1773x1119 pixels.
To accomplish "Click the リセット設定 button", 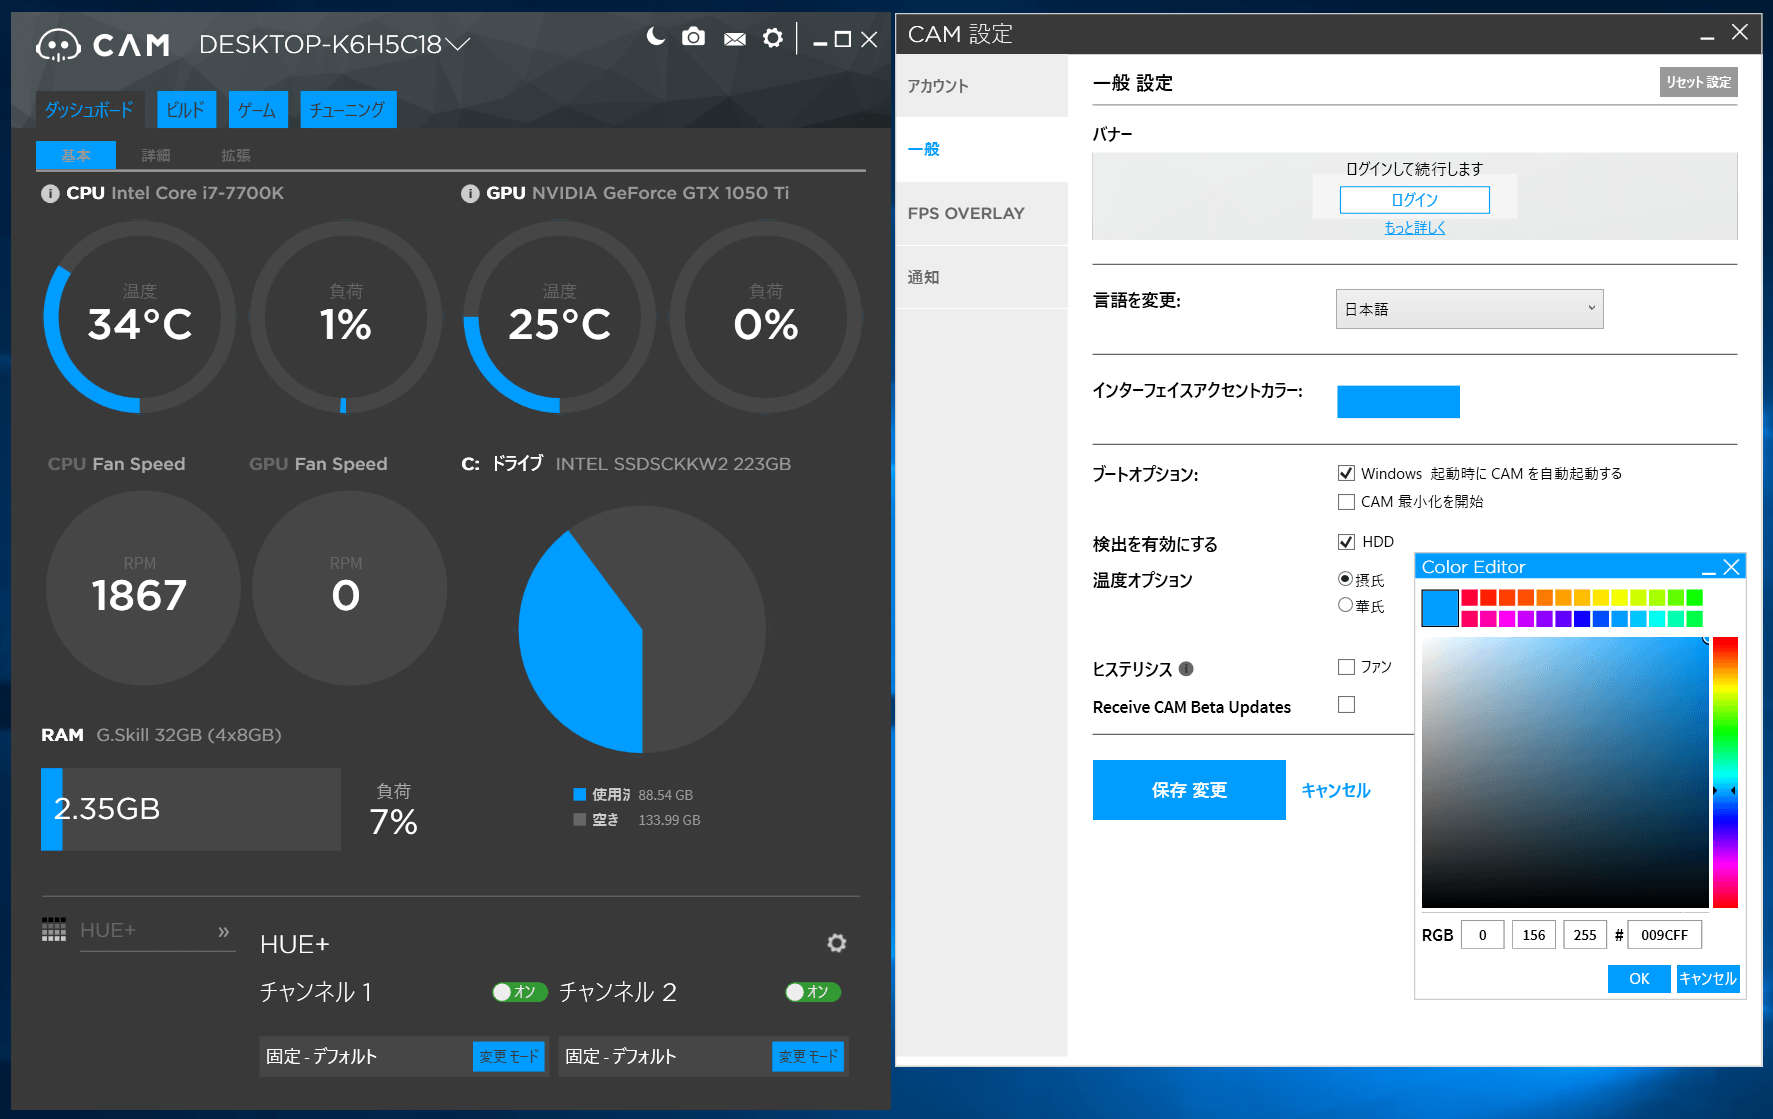I will 1698,82.
